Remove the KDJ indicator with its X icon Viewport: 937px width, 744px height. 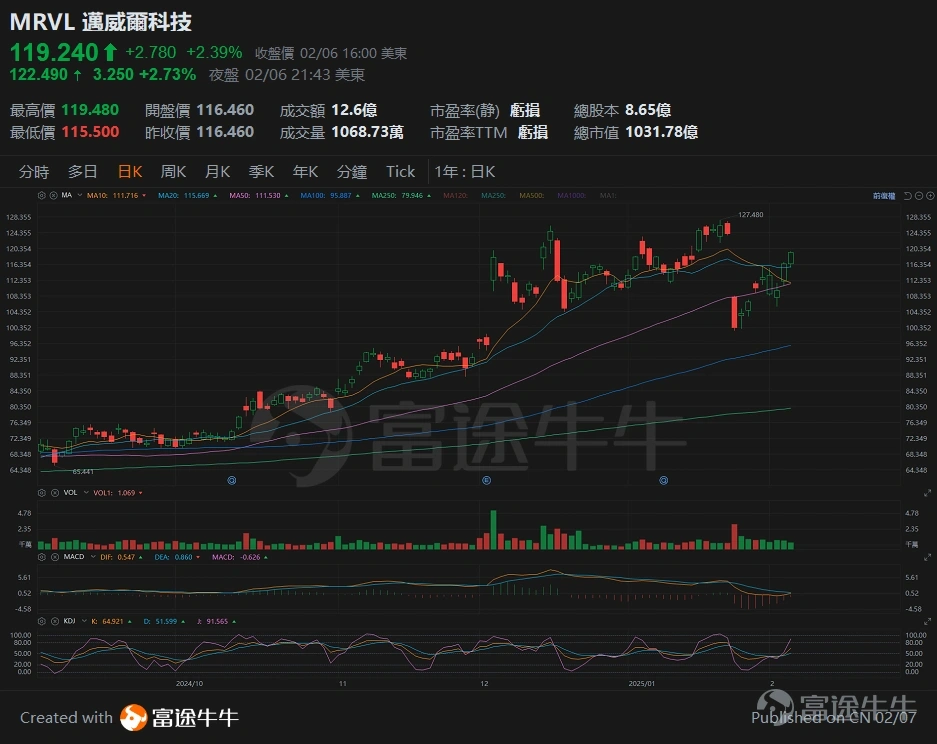pos(54,621)
